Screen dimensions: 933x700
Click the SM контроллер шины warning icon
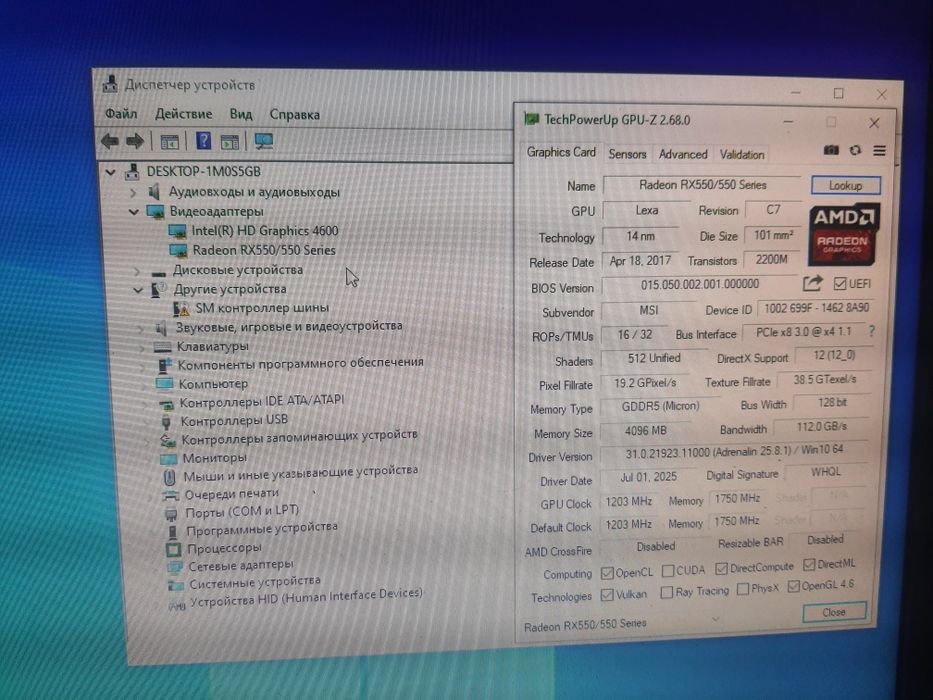click(181, 308)
